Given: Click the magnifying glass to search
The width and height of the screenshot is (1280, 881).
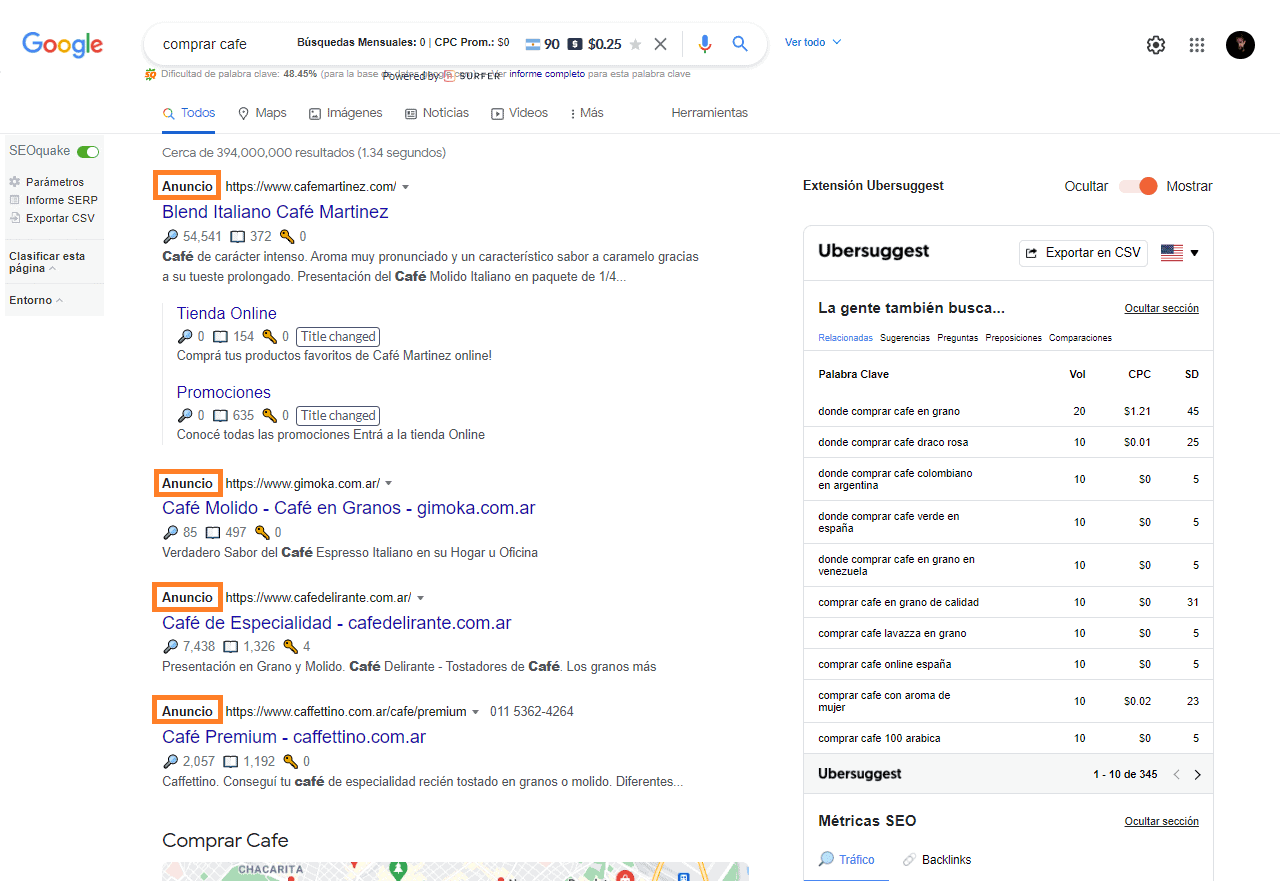Looking at the screenshot, I should (x=740, y=44).
